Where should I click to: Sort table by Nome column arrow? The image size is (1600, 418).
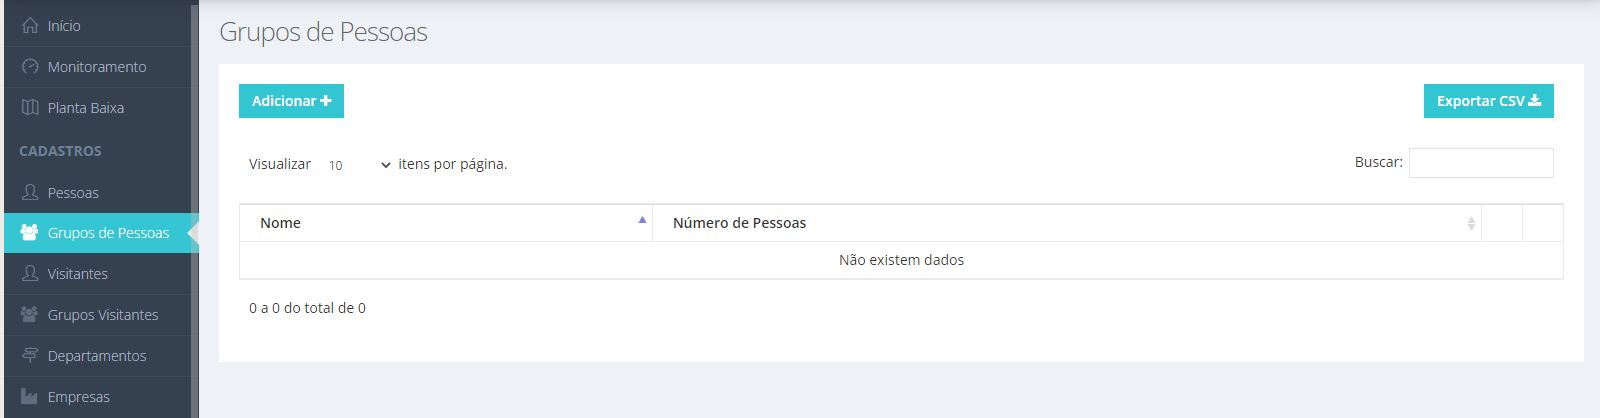642,220
